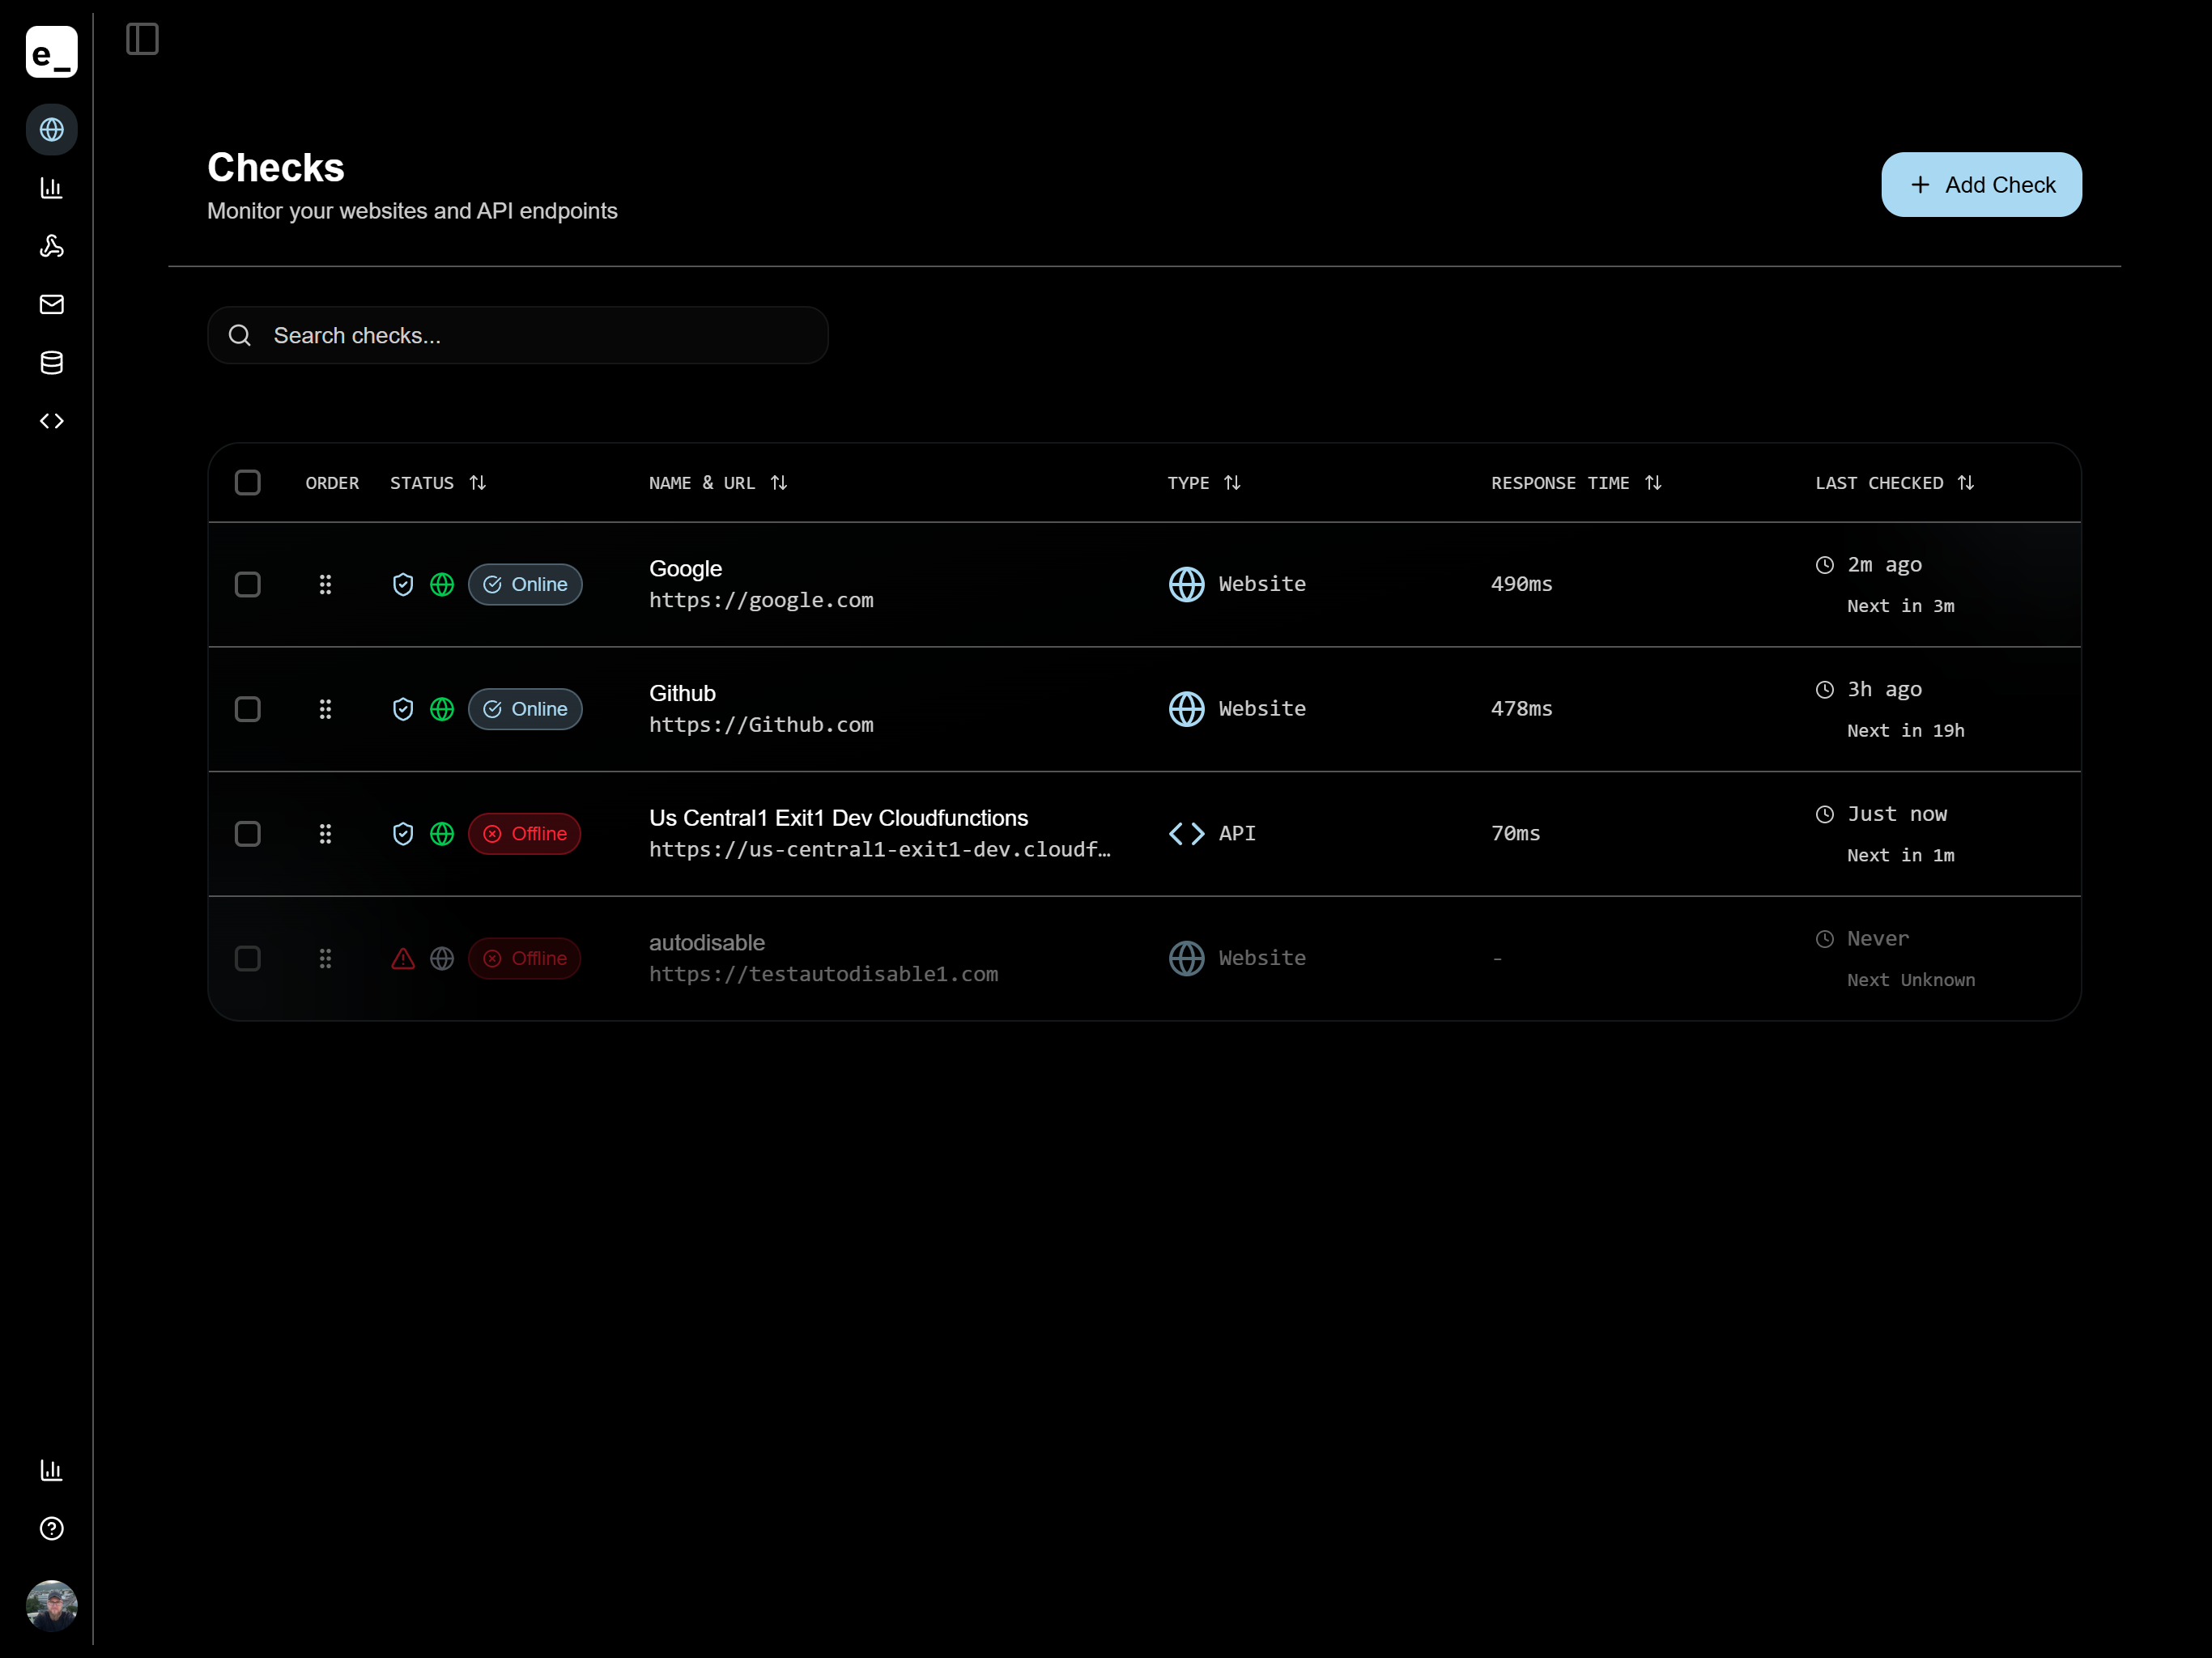The image size is (2212, 1658).
Task: Sort by Last Checked column
Action: 1965,483
